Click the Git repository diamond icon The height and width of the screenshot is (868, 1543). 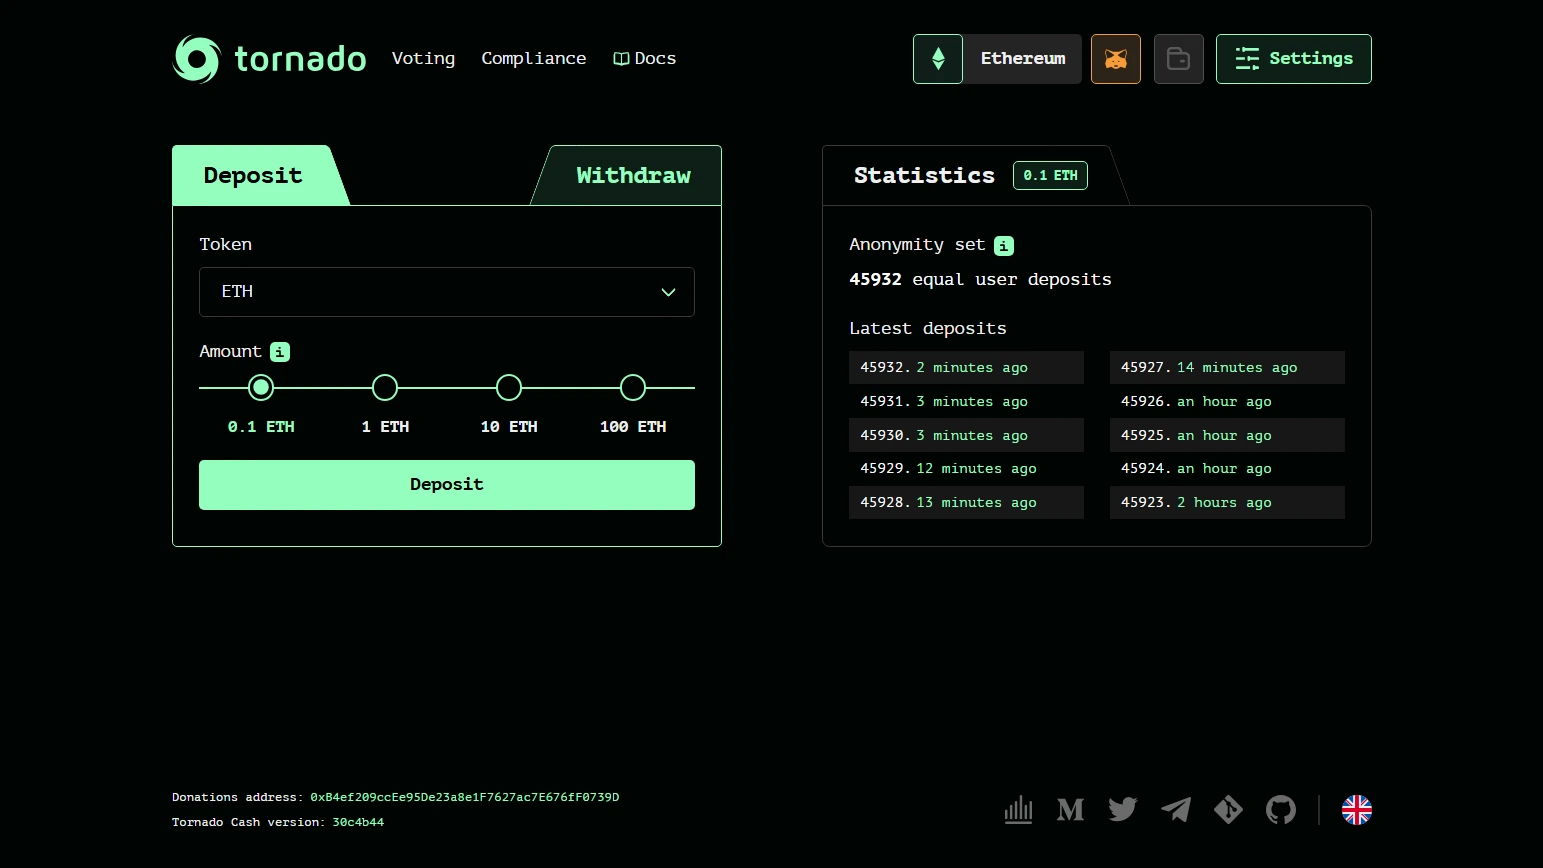(x=1228, y=810)
